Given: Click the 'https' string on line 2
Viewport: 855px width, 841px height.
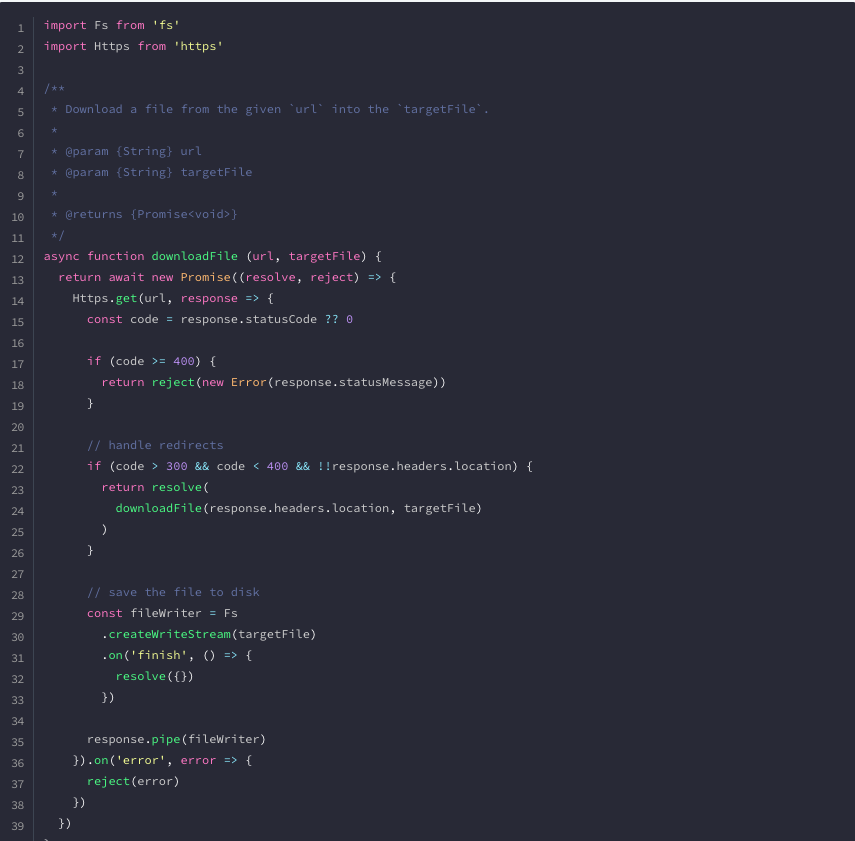Looking at the screenshot, I should (x=198, y=46).
